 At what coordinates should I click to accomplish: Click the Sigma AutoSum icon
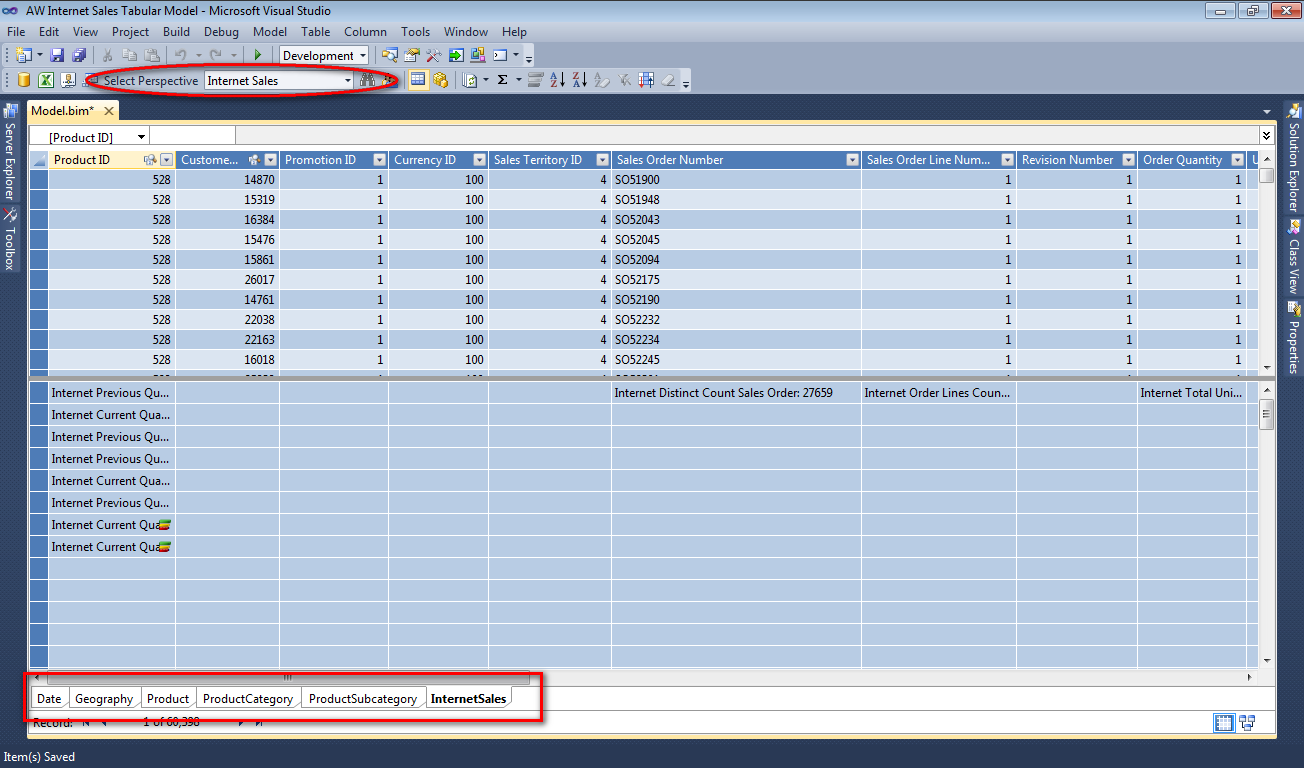click(502, 80)
